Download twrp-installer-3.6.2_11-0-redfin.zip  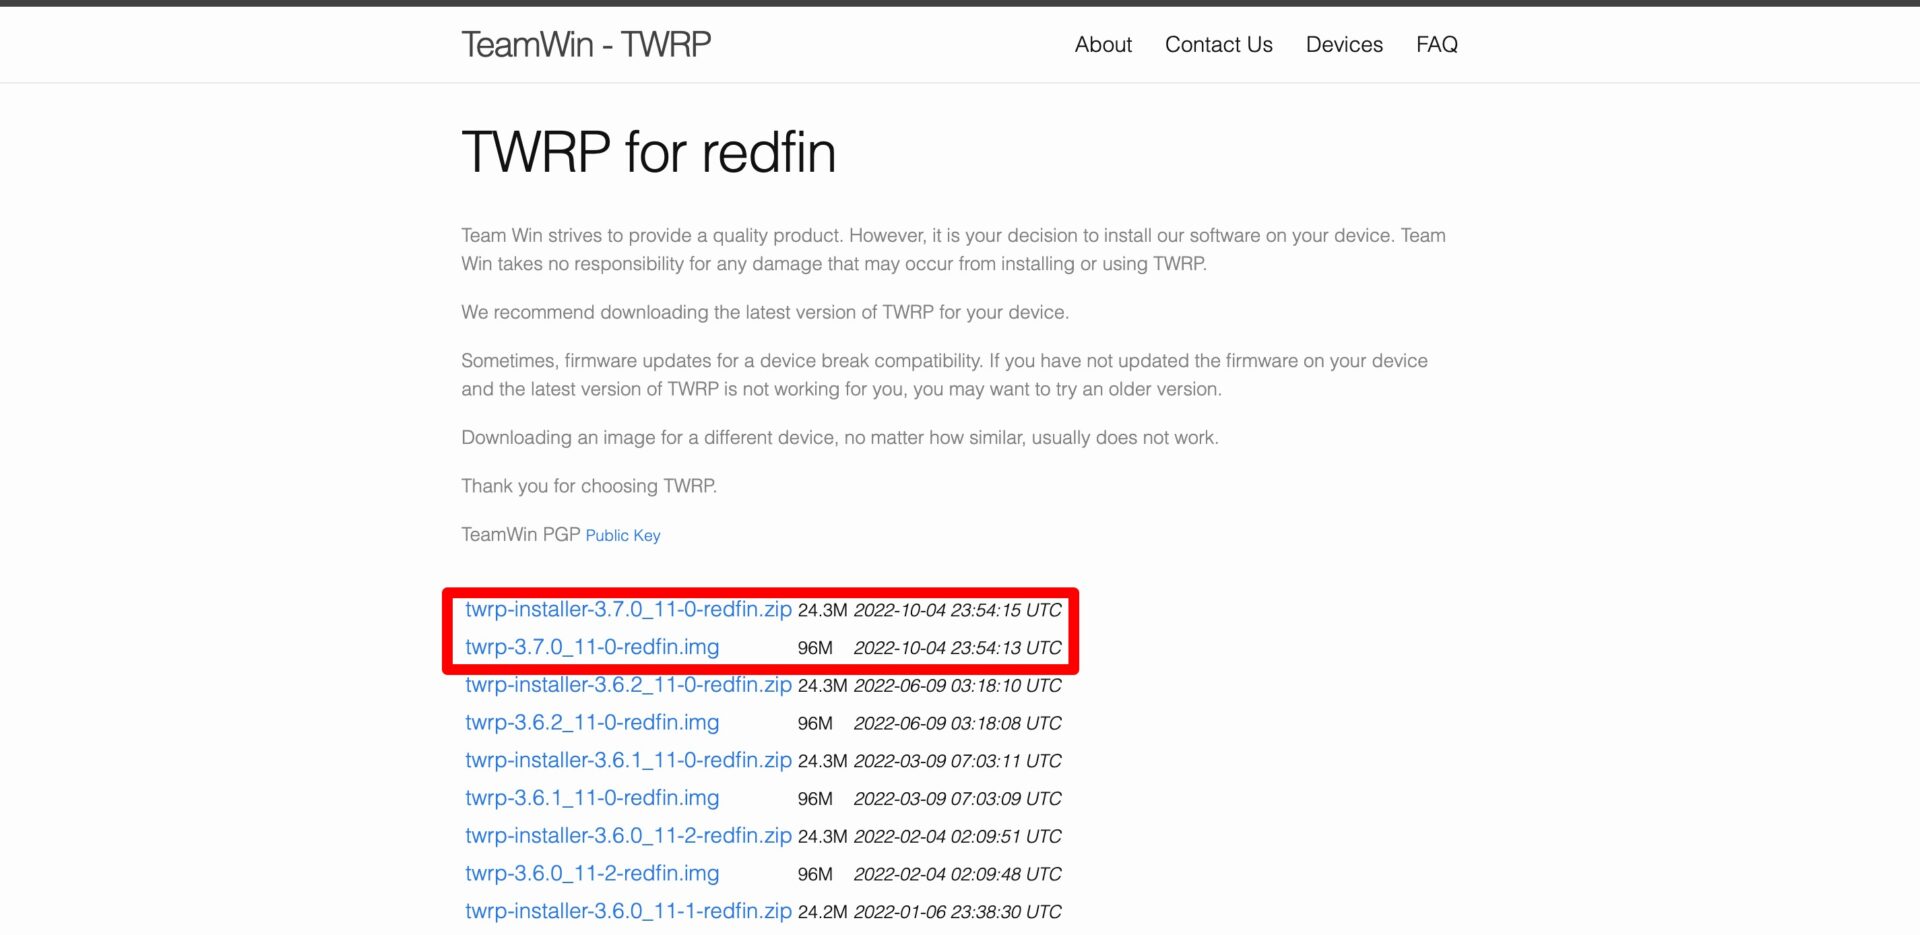627,685
